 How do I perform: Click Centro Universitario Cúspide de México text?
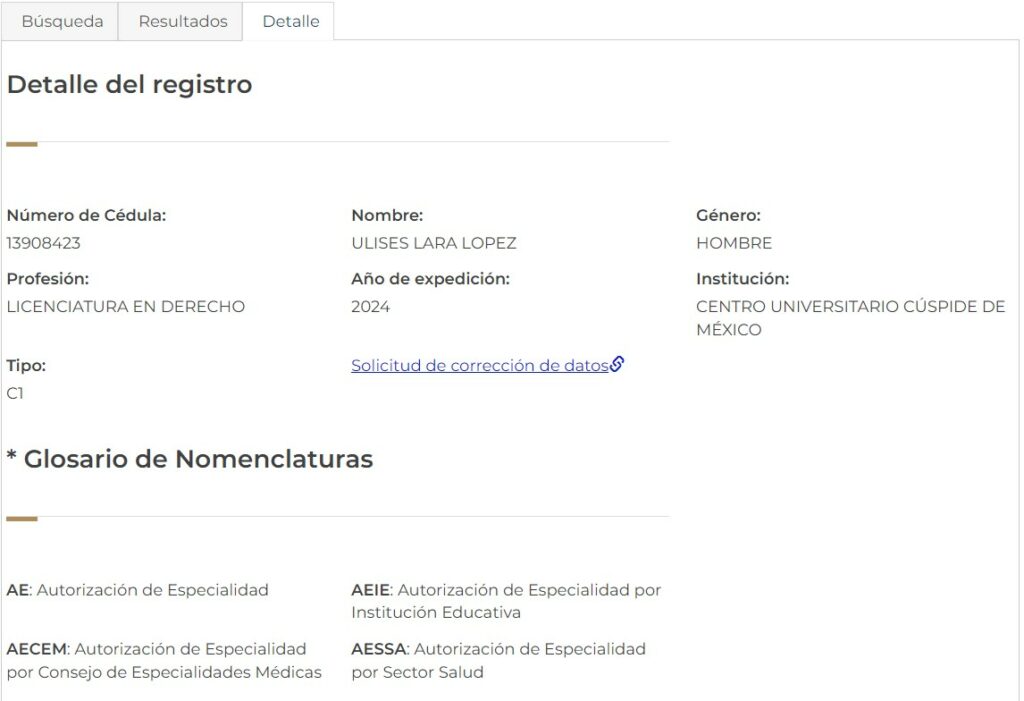(x=850, y=318)
